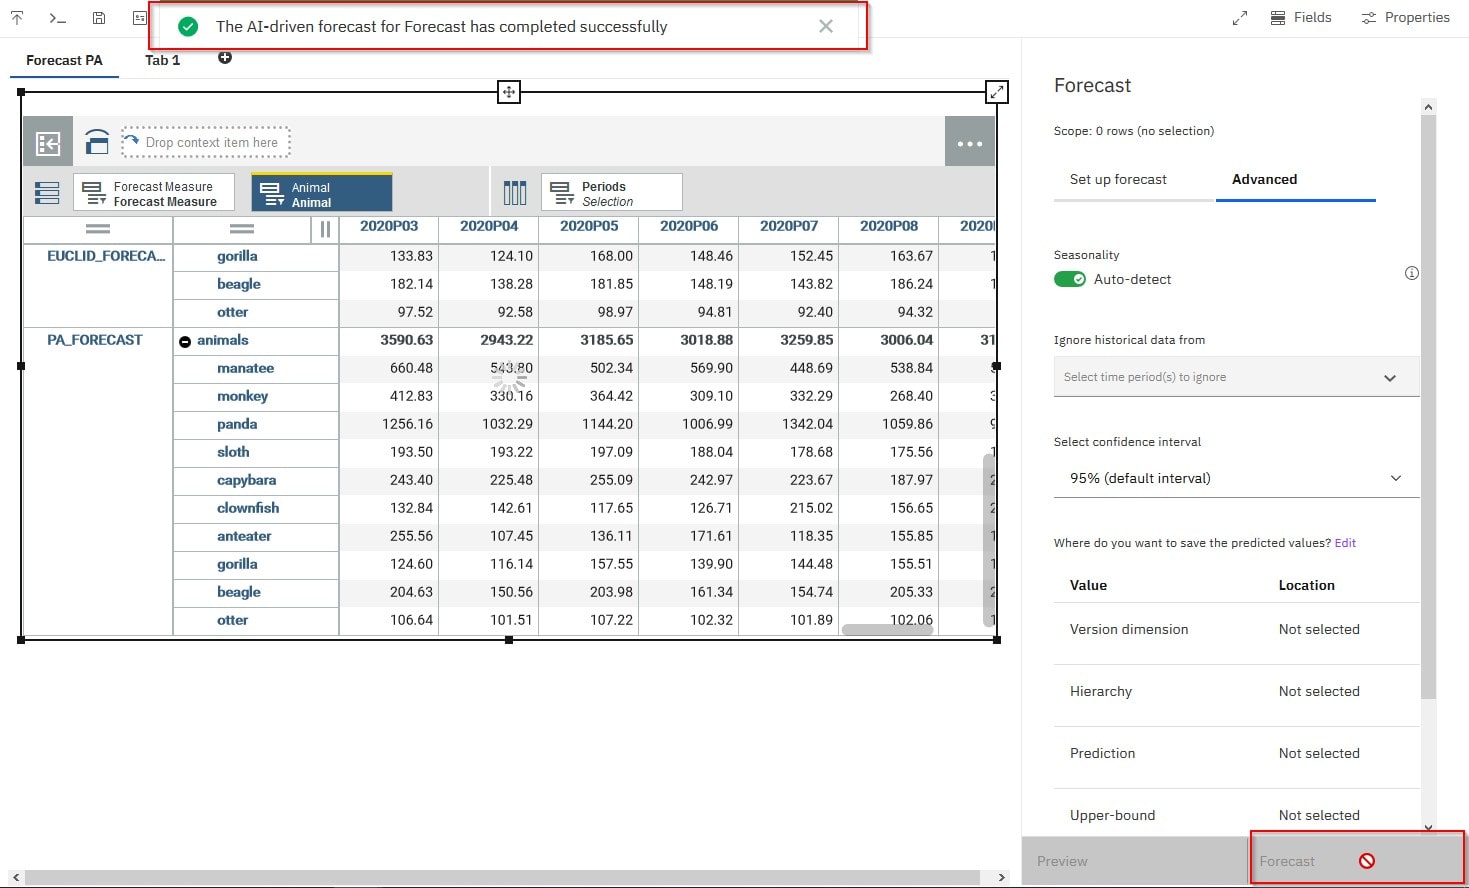Click the swap rows and columns icon
Viewport: 1469px width, 888px height.
click(97, 142)
